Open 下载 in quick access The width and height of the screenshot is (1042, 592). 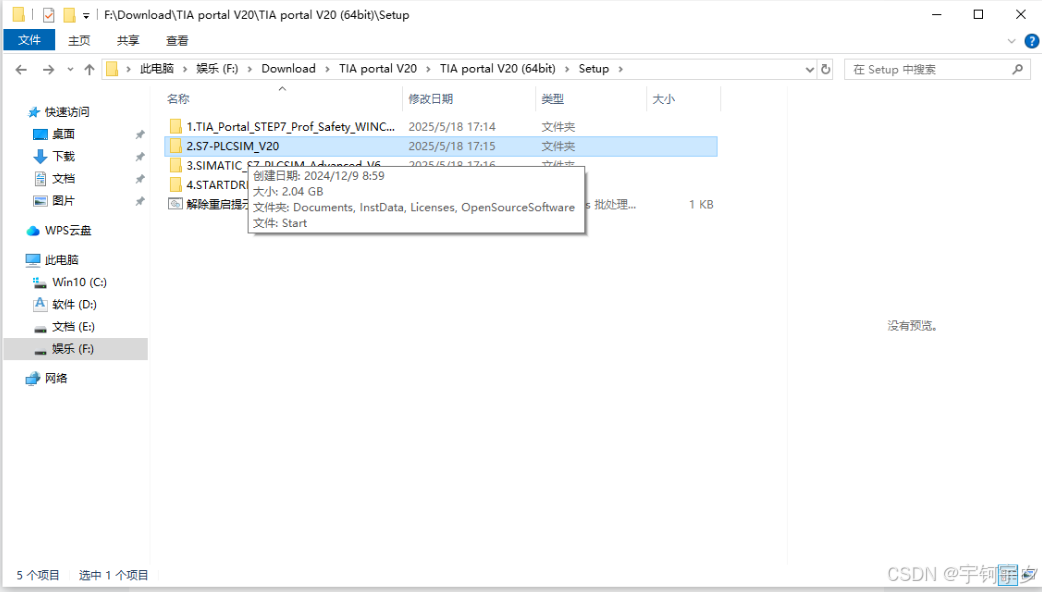point(64,156)
